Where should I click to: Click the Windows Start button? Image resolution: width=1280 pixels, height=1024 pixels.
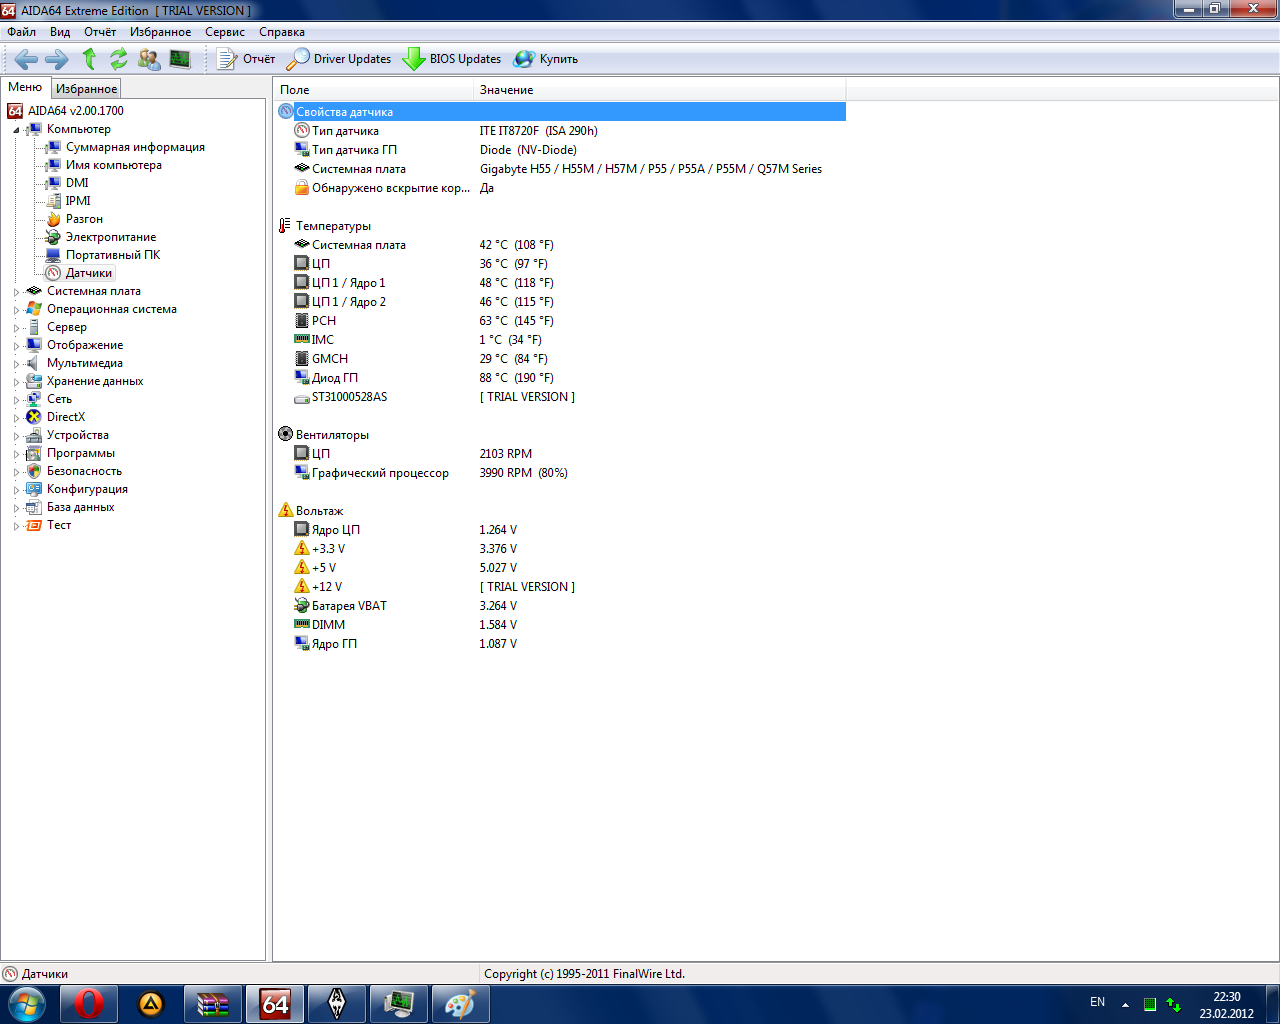pyautogui.click(x=26, y=1004)
